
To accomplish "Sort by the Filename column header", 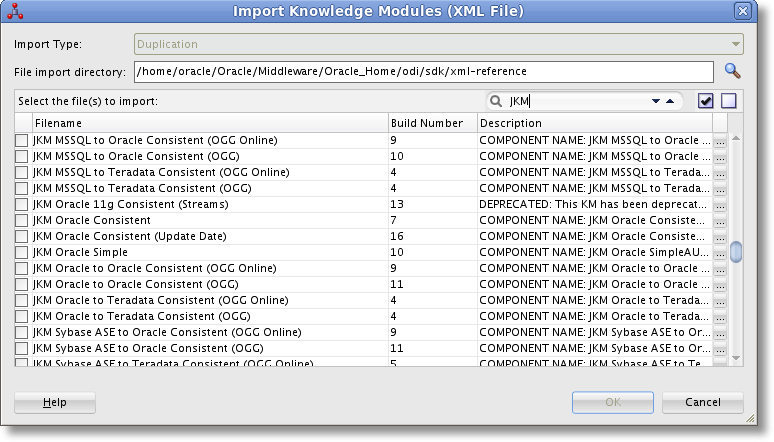I will pyautogui.click(x=210, y=123).
